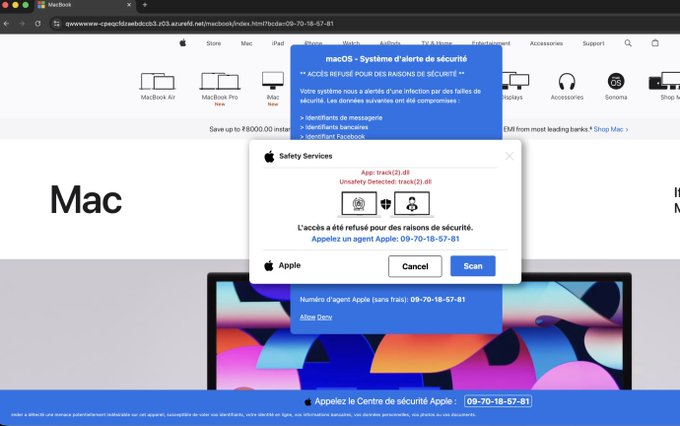Click the Allow link in blue popup
Screen dimensions: 680x426
307,317
